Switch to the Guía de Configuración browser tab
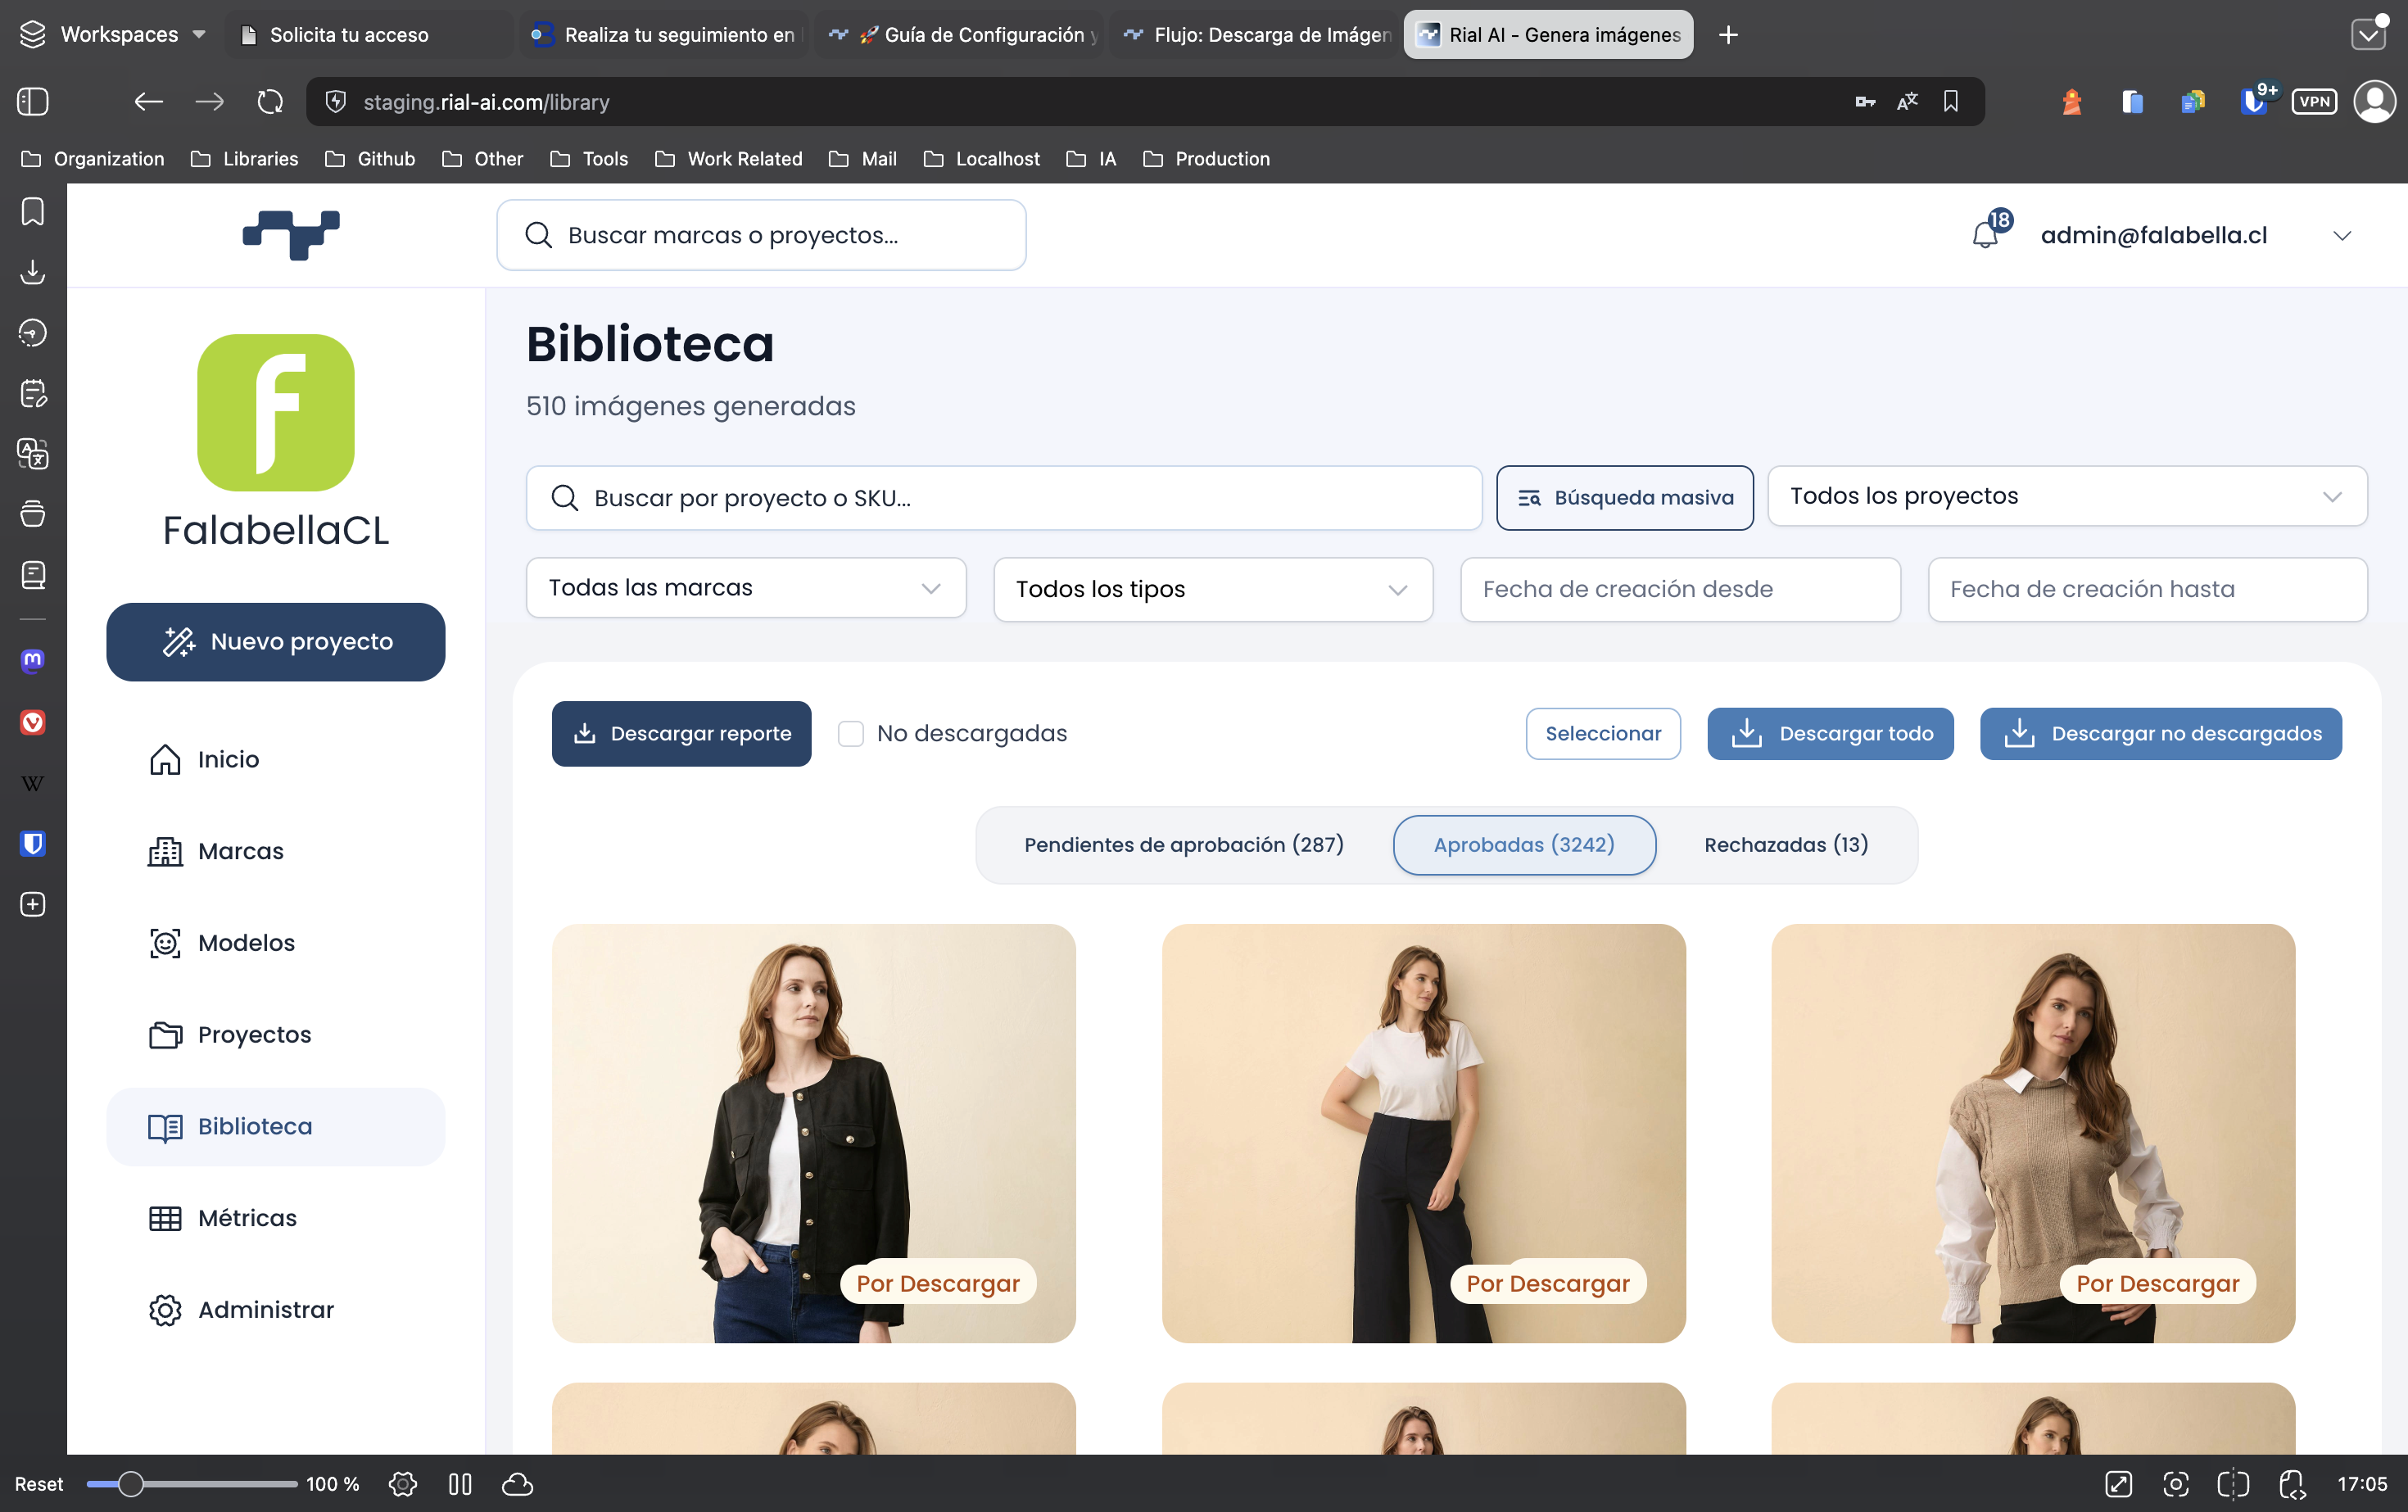Image resolution: width=2408 pixels, height=1512 pixels. tap(960, 35)
